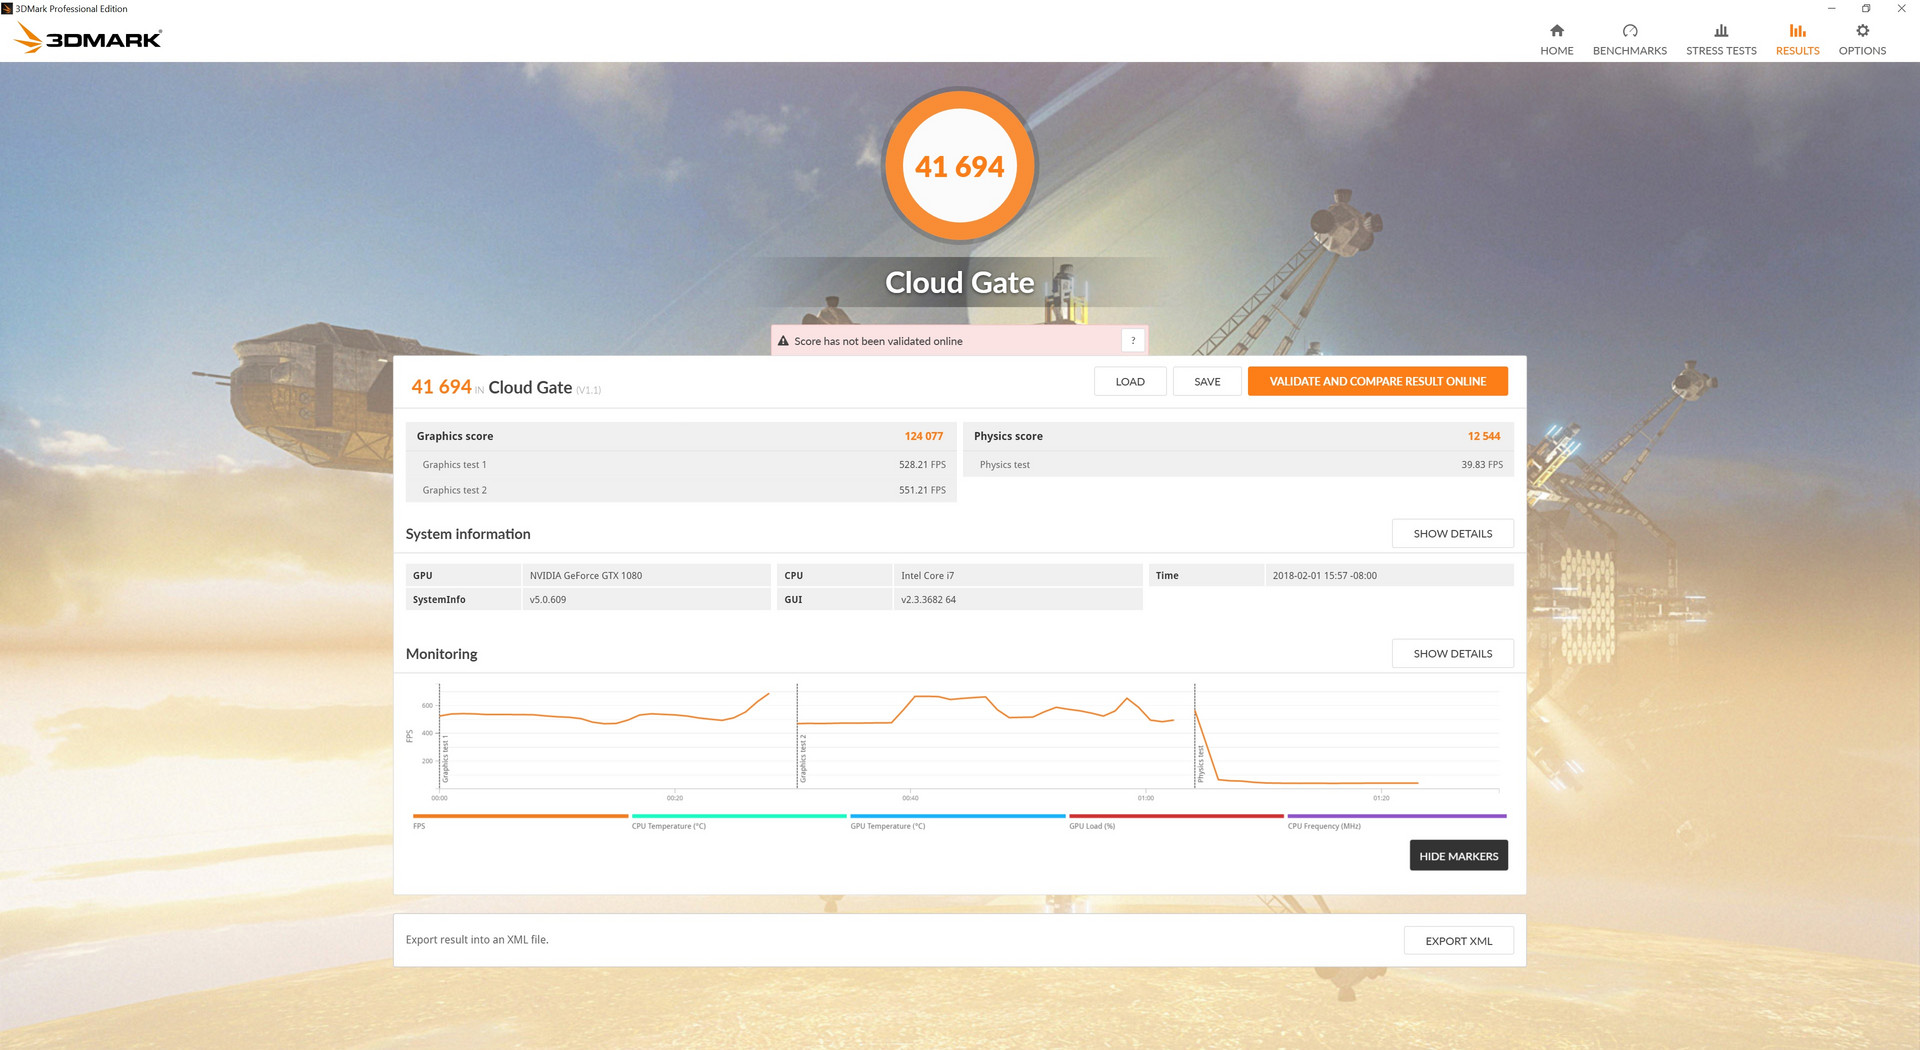The image size is (1920, 1050).
Task: Click the 3DMark title bar app icon
Action: click(7, 8)
